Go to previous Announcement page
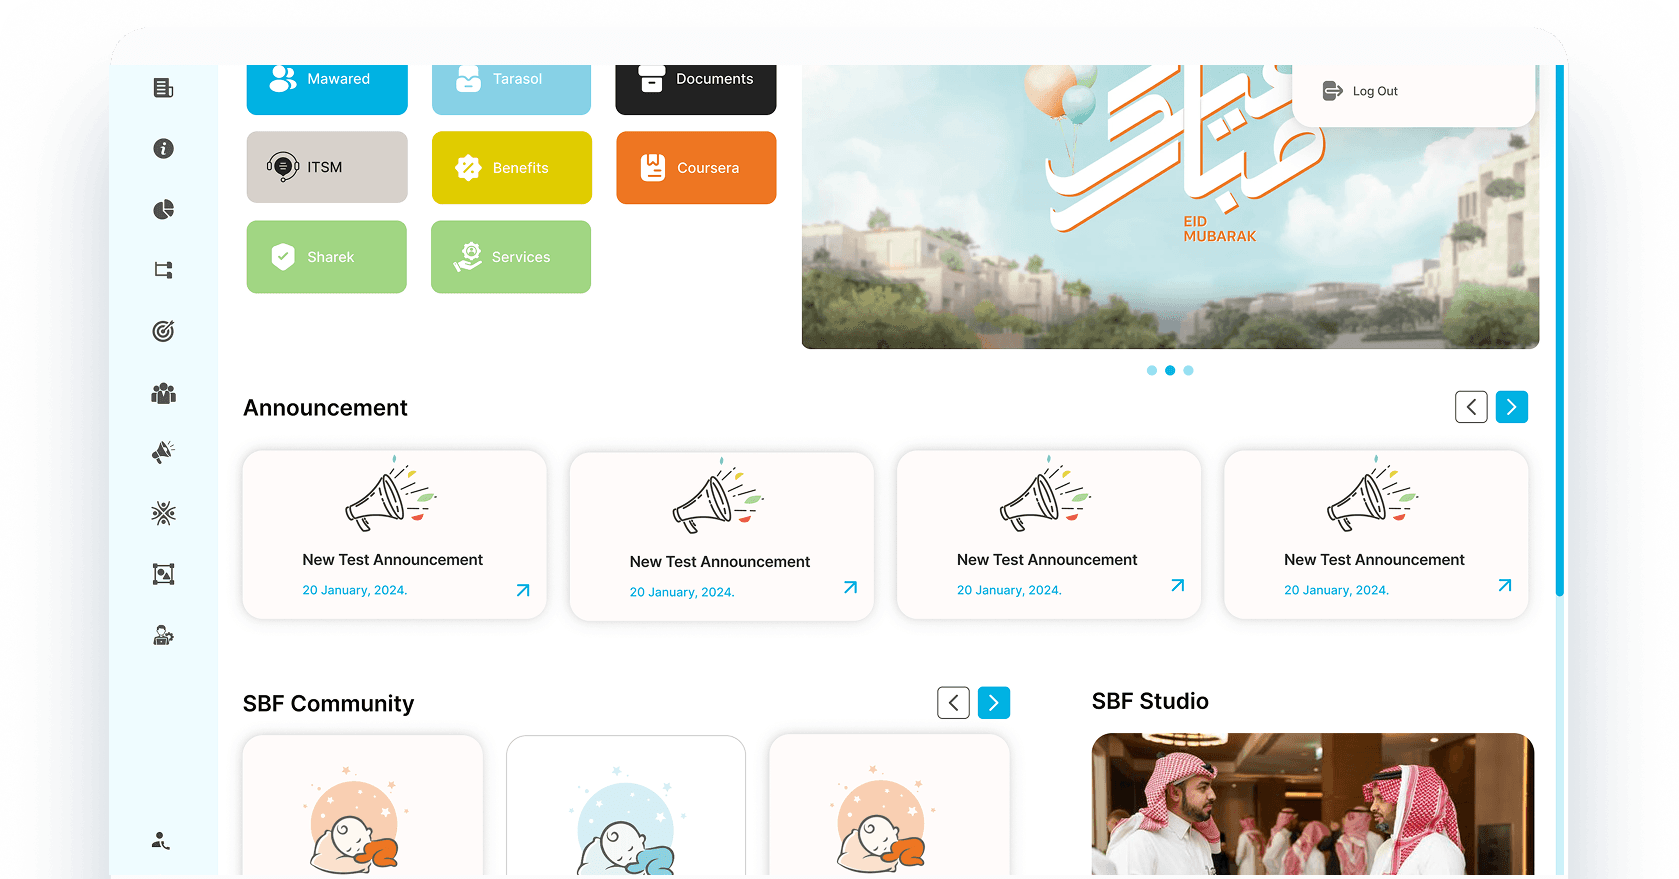The width and height of the screenshot is (1679, 879). point(1471,407)
